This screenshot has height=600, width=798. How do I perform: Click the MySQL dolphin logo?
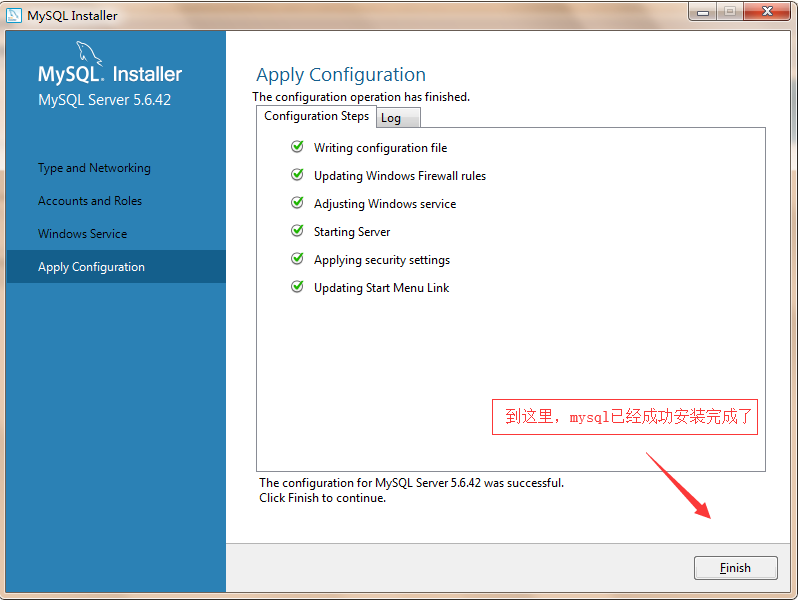tap(89, 53)
